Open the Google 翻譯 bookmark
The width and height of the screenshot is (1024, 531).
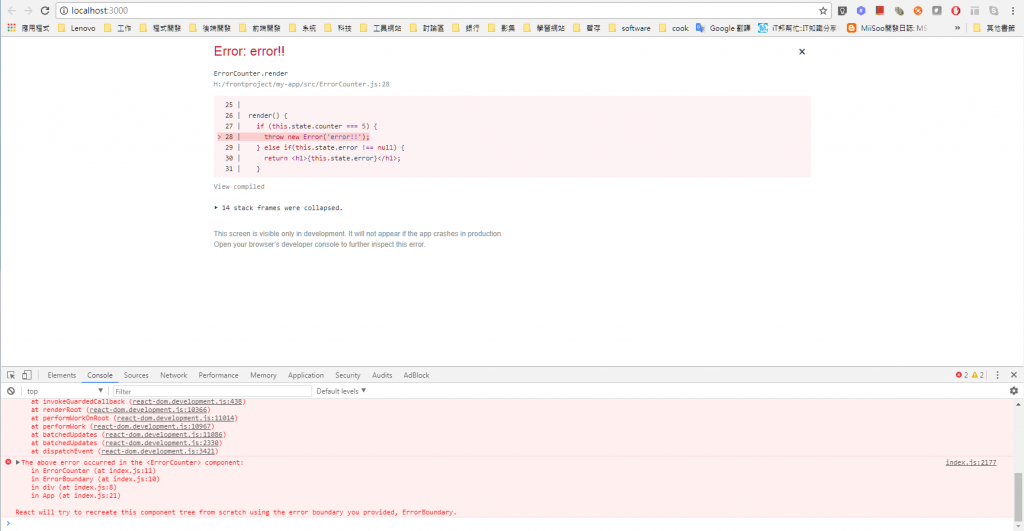723,28
